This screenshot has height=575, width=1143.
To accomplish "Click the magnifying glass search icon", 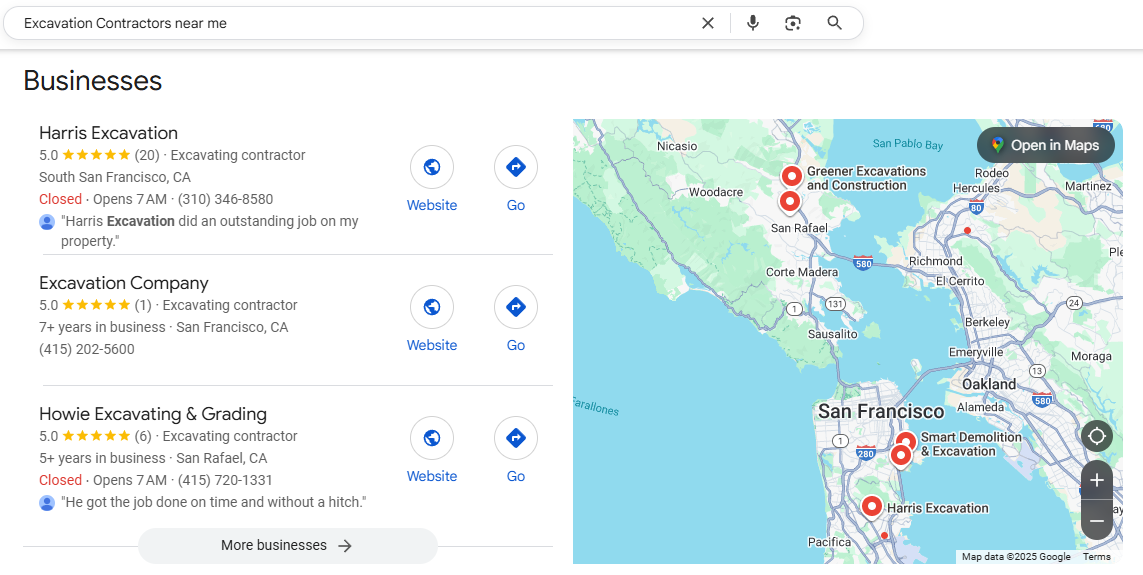I will [834, 23].
